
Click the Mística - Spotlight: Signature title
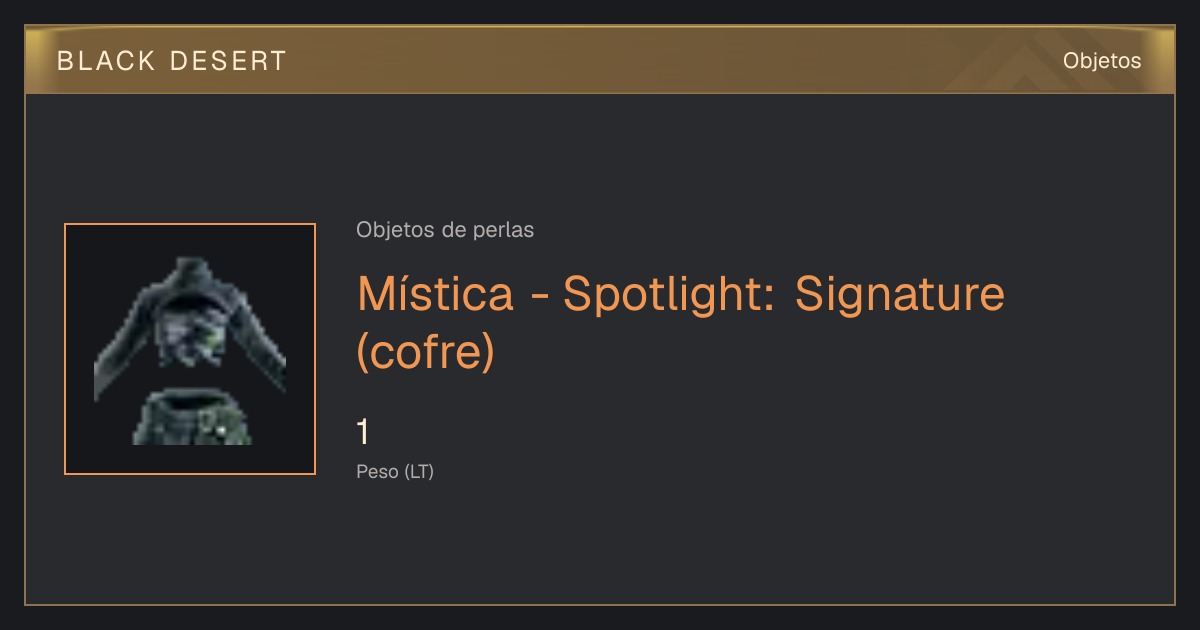coord(680,322)
